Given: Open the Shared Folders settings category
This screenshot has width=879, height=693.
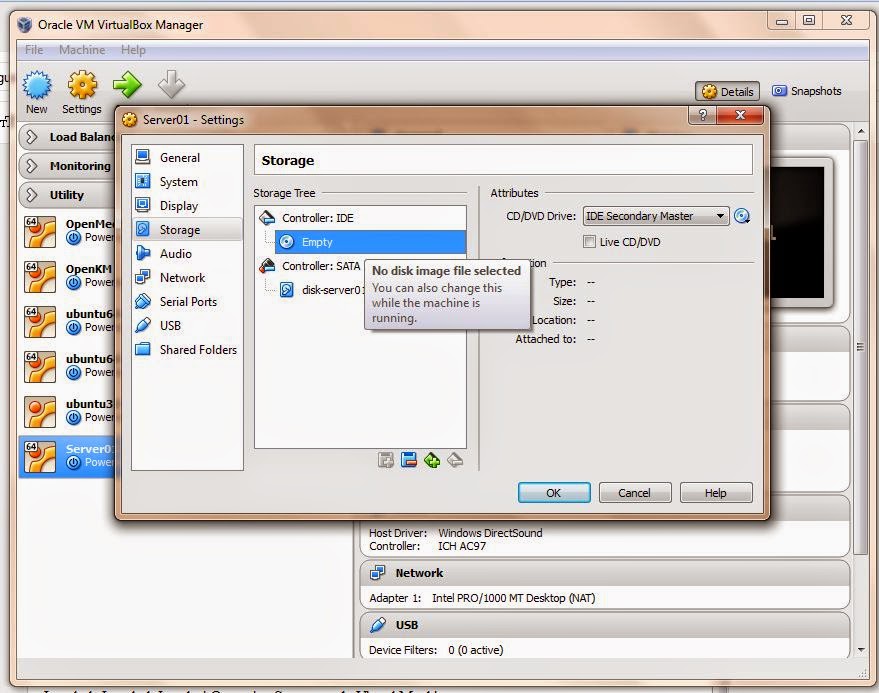Looking at the screenshot, I should 187,349.
